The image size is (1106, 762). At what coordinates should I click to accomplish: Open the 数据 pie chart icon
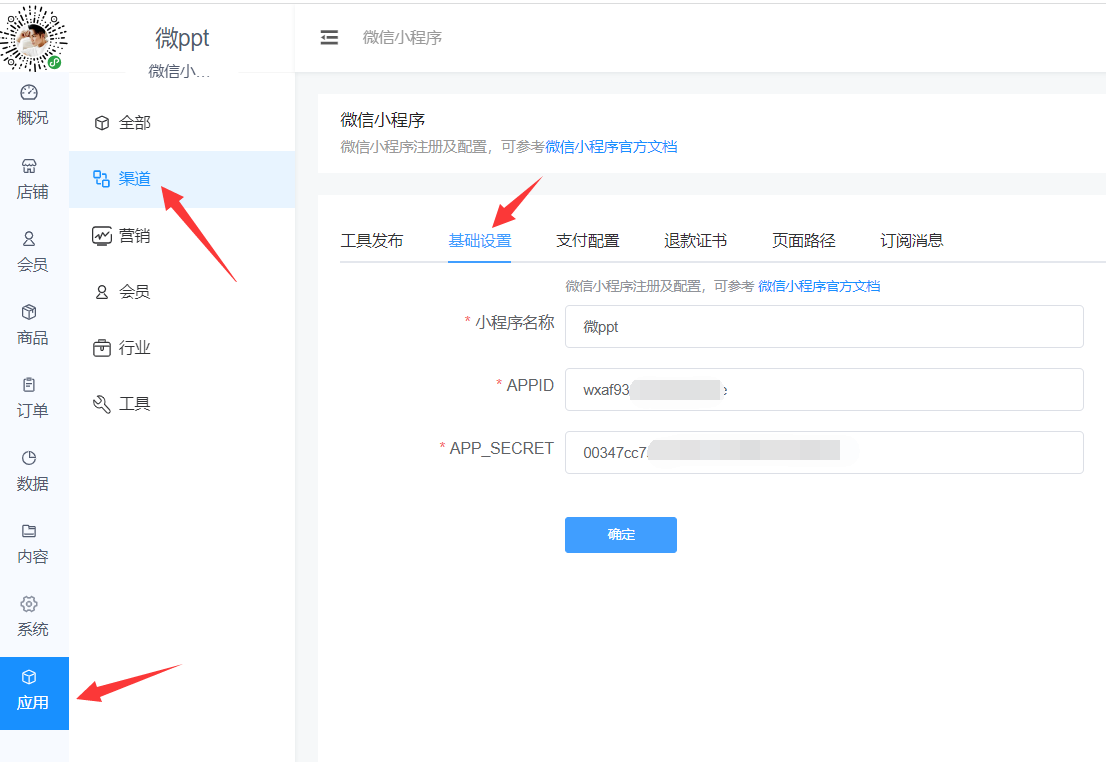click(x=29, y=458)
